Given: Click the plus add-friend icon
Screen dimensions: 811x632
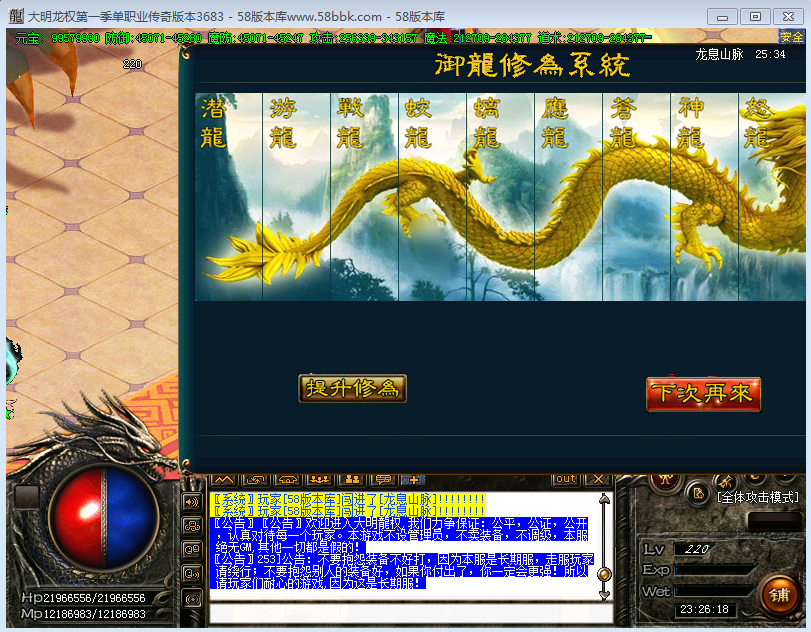Looking at the screenshot, I should point(413,480).
